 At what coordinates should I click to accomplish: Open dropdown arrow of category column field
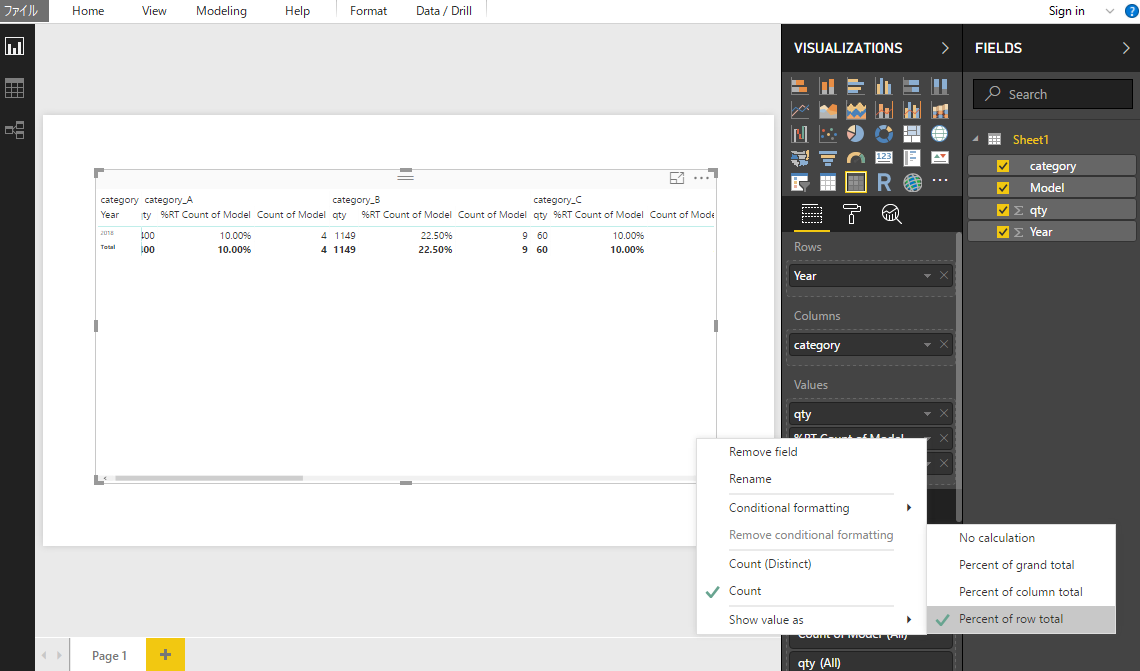927,345
